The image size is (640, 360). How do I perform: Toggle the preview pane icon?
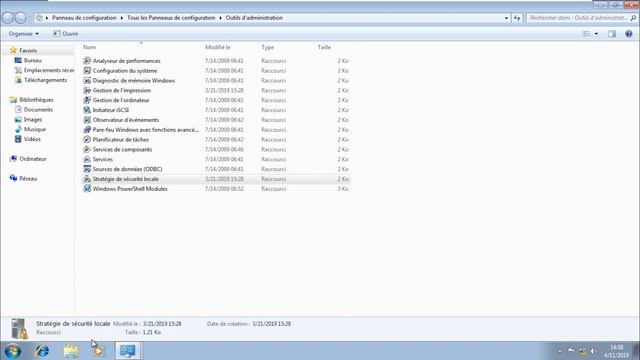click(612, 34)
